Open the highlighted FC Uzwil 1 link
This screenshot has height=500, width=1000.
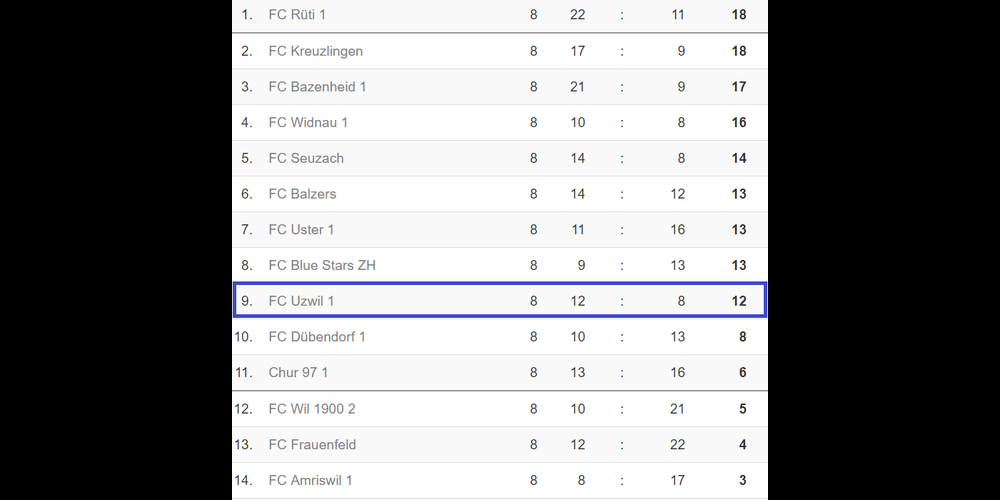point(301,301)
